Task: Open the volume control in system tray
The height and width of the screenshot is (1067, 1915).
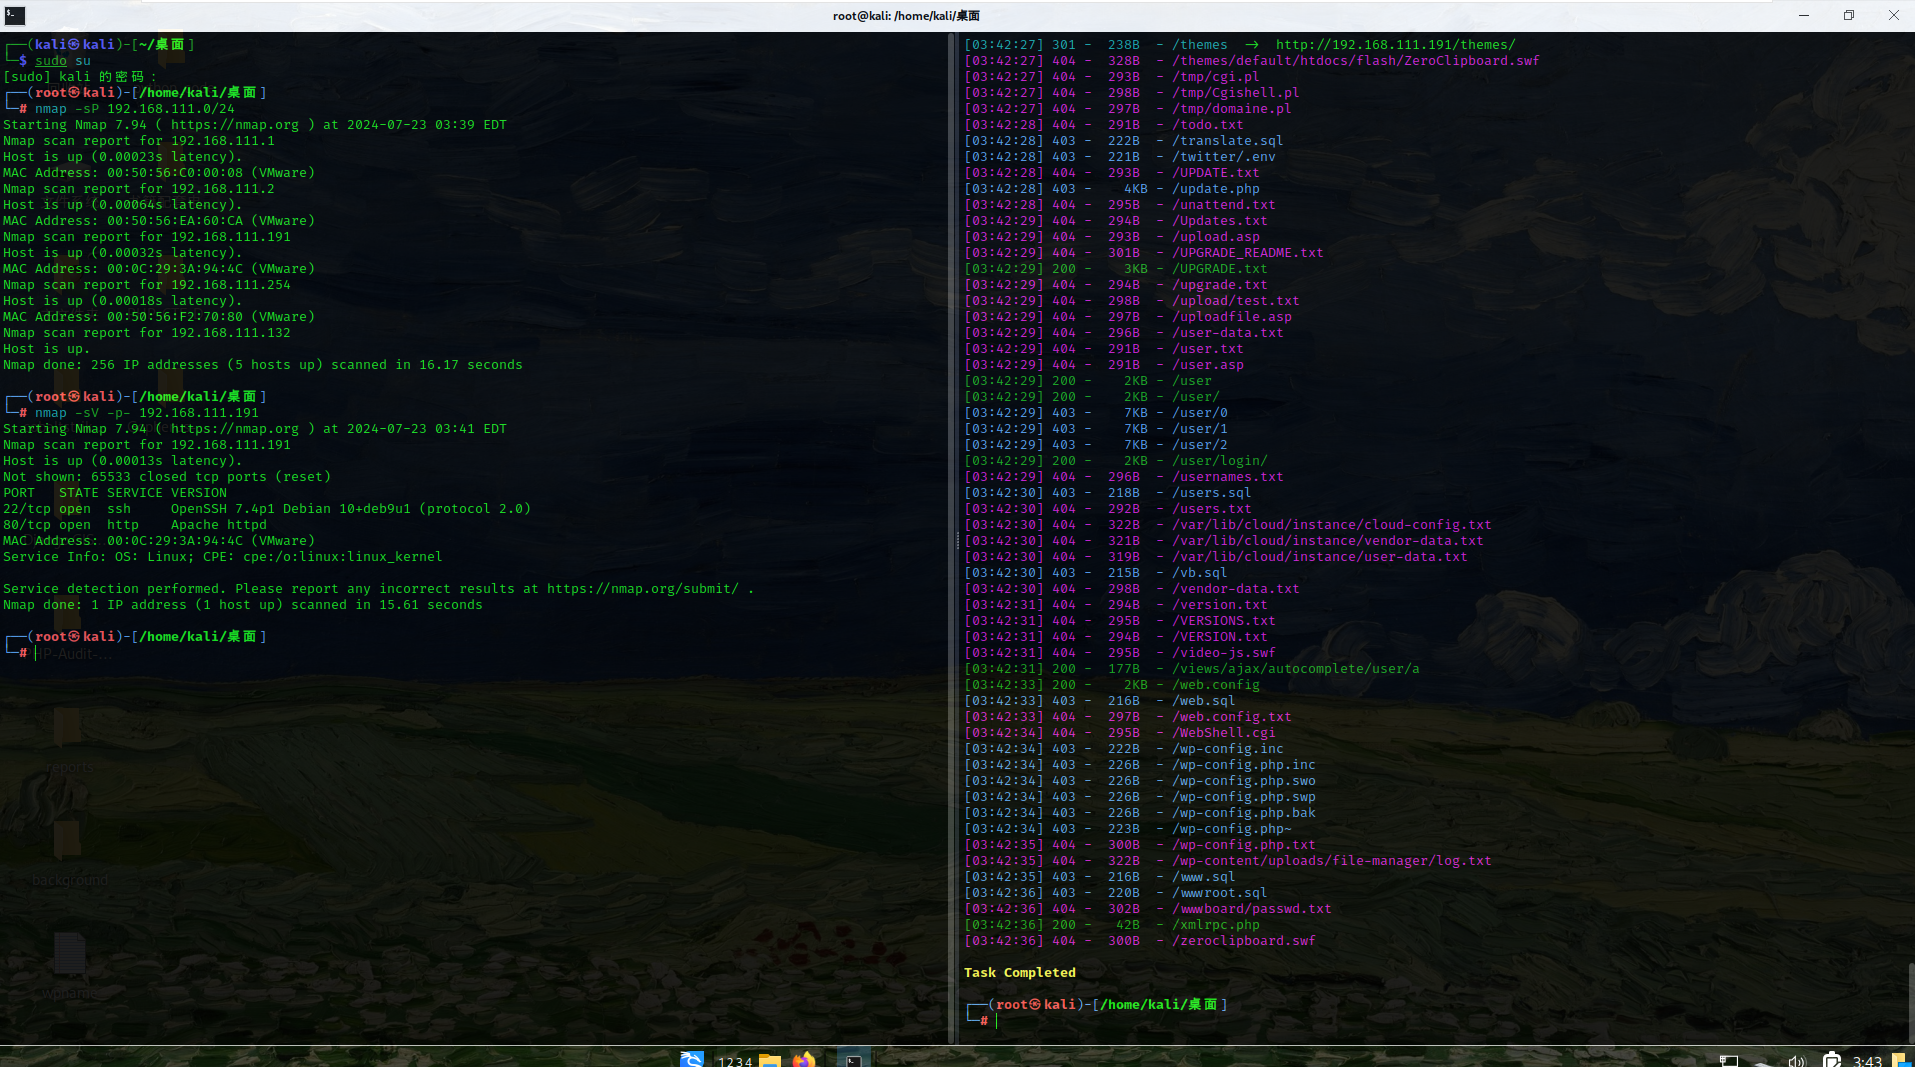Action: pos(1796,1060)
